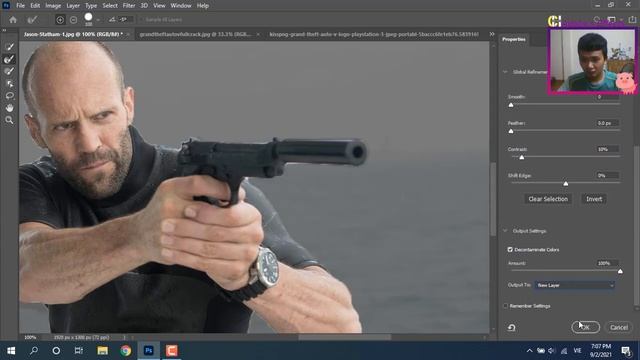Viewport: 640px width, 360px height.
Task: Open Camtasia from the taskbar
Action: coord(172,351)
